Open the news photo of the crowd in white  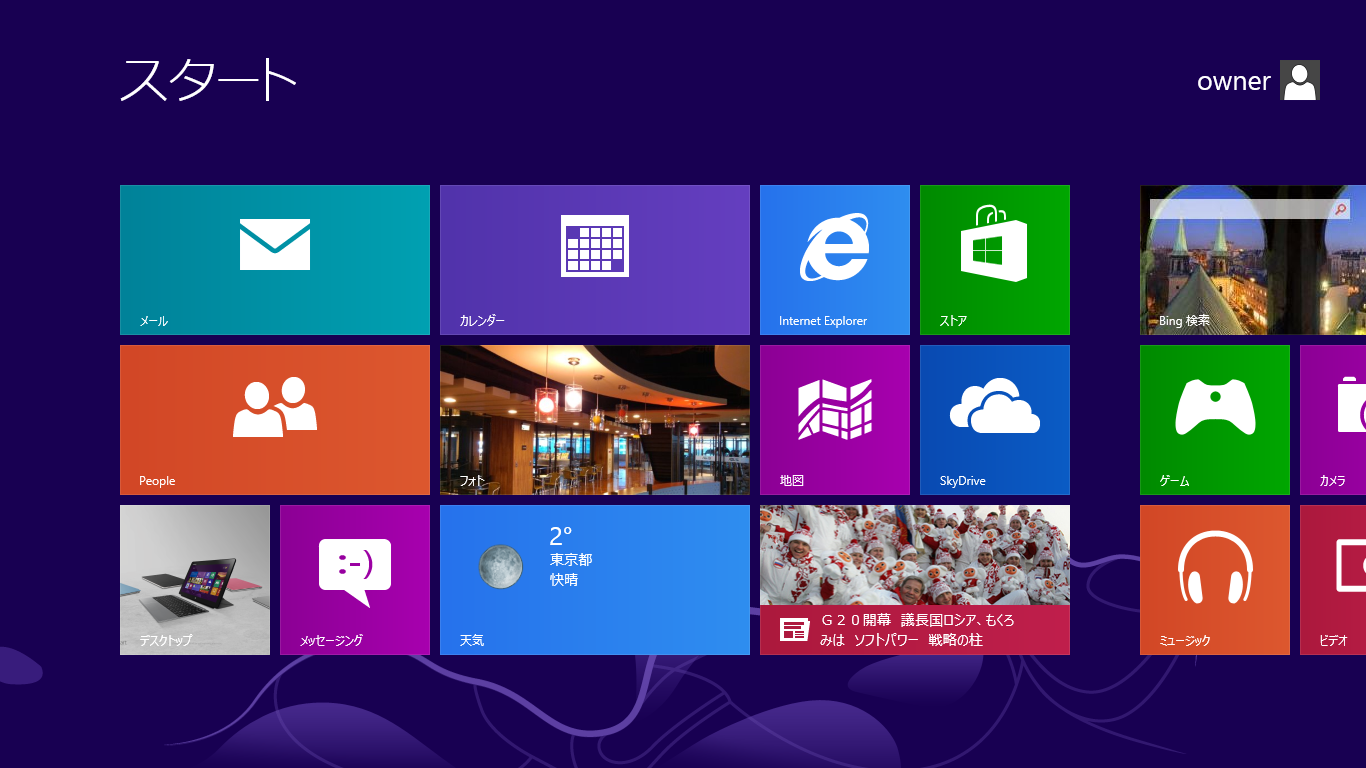915,555
